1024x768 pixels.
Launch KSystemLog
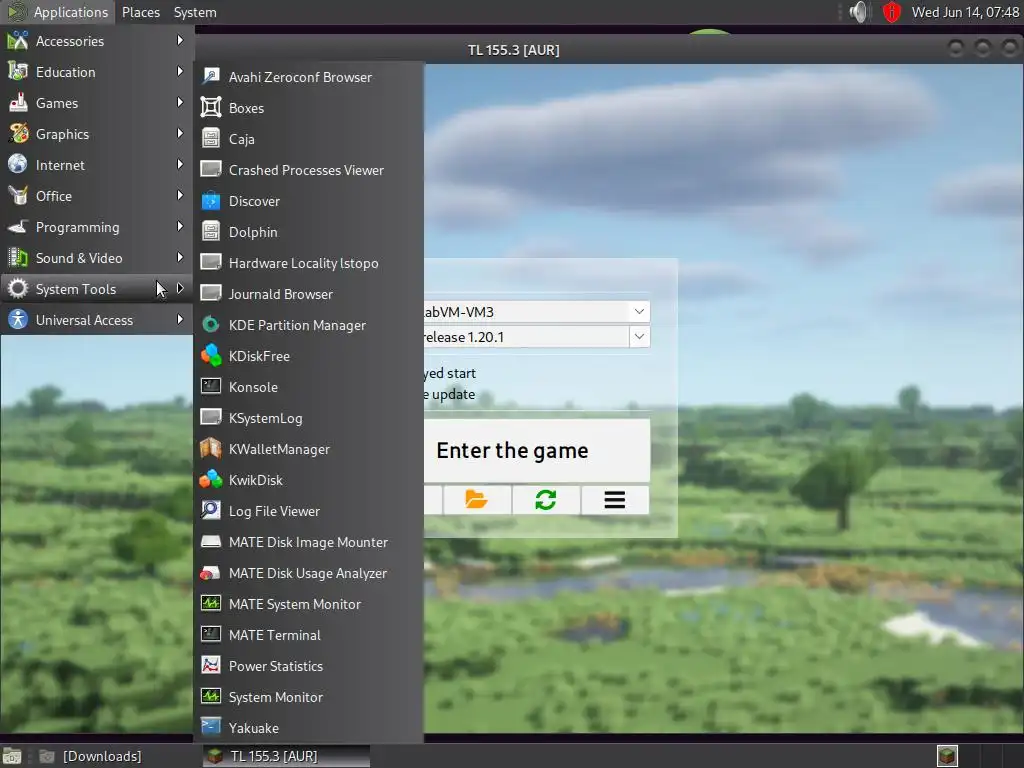[309, 418]
